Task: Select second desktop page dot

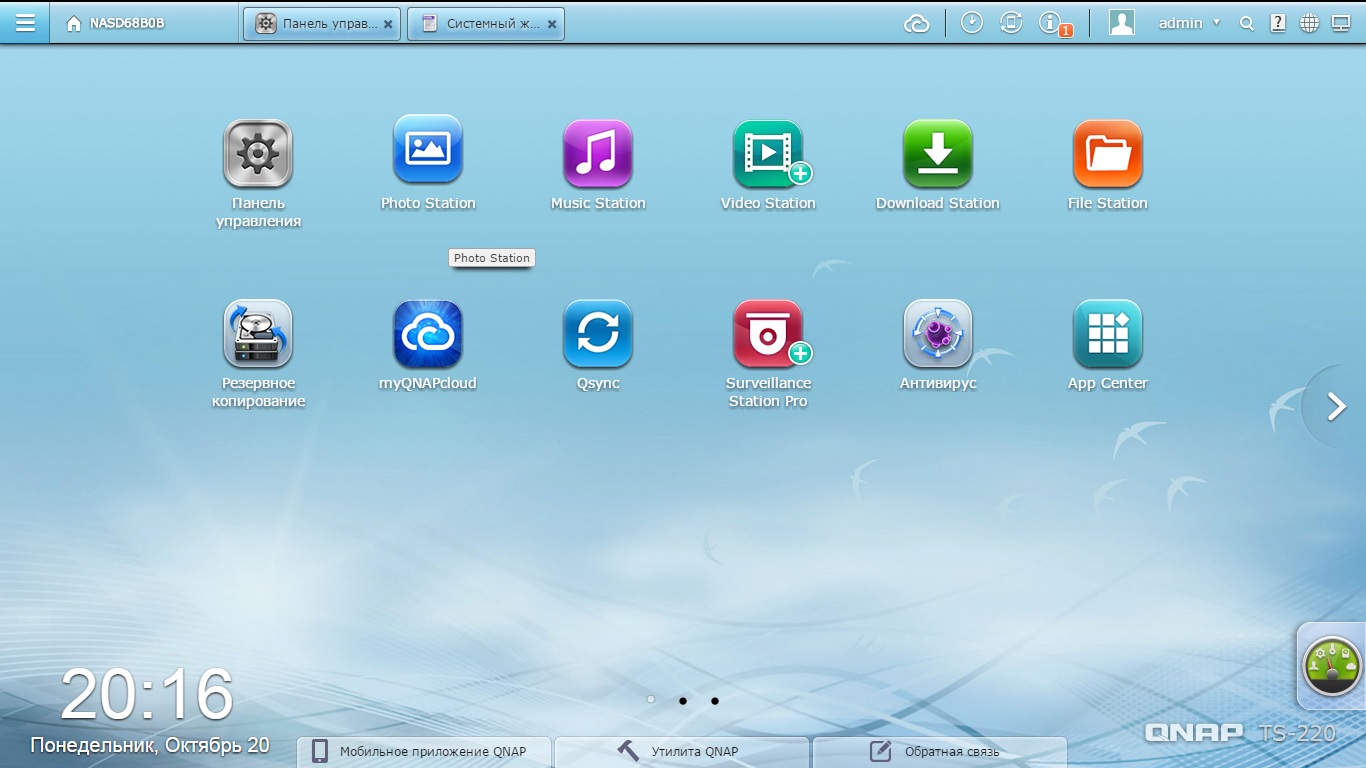Action: [683, 701]
